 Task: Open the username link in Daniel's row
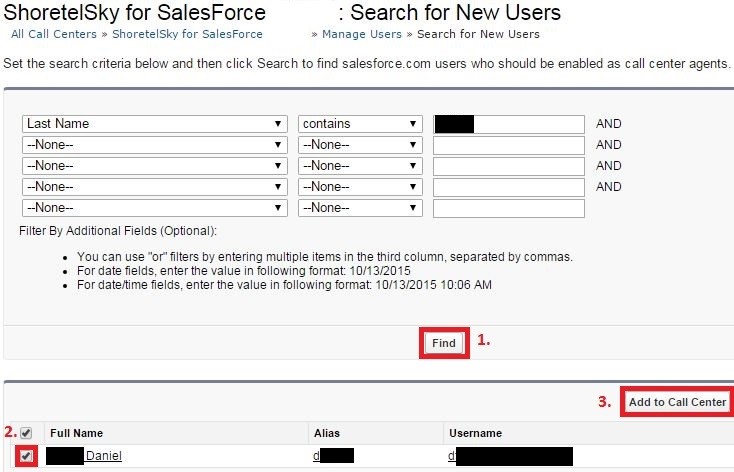coord(510,456)
